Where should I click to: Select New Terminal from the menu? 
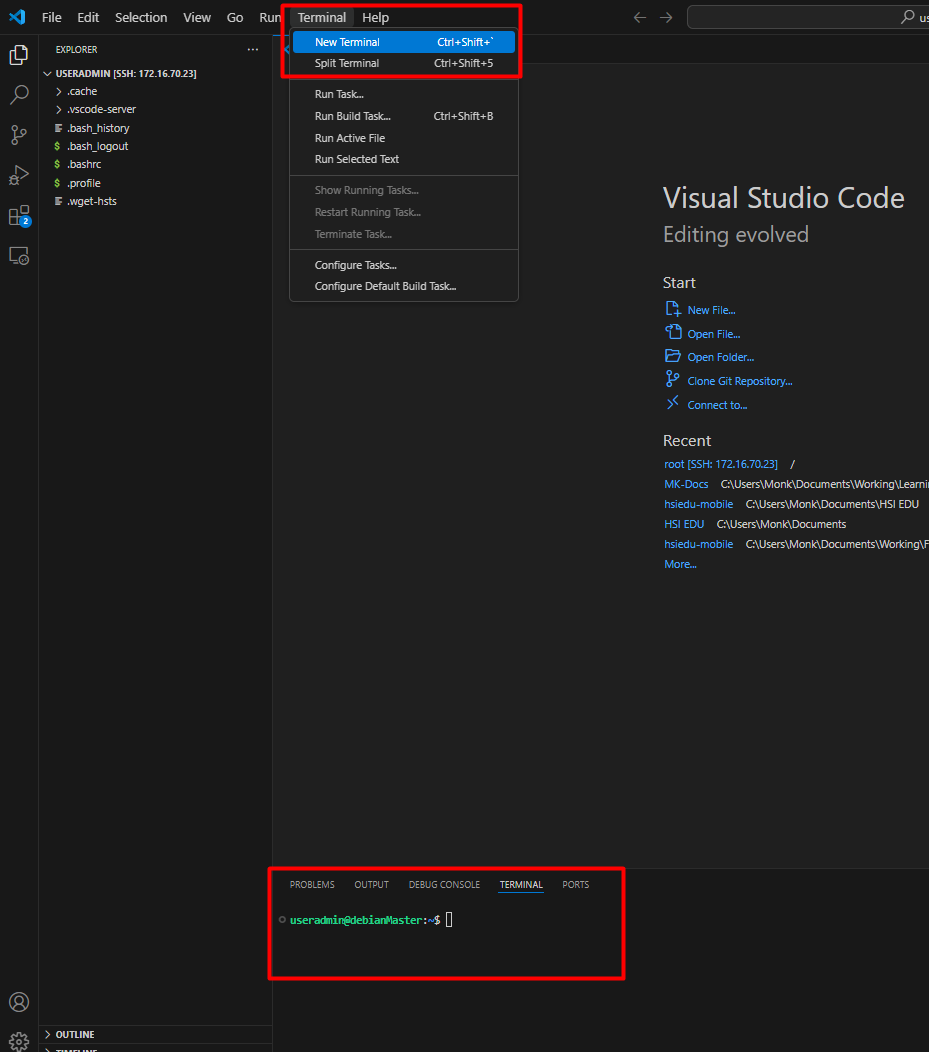tap(347, 42)
